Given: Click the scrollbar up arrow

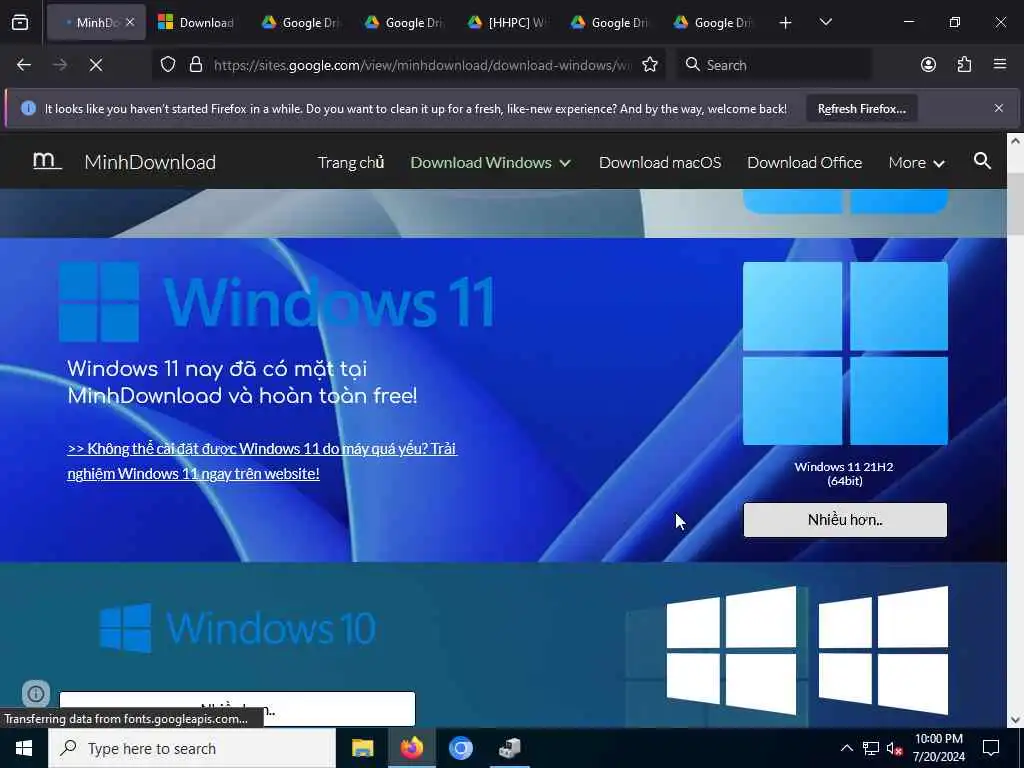Looking at the screenshot, I should pyautogui.click(x=1015, y=141).
